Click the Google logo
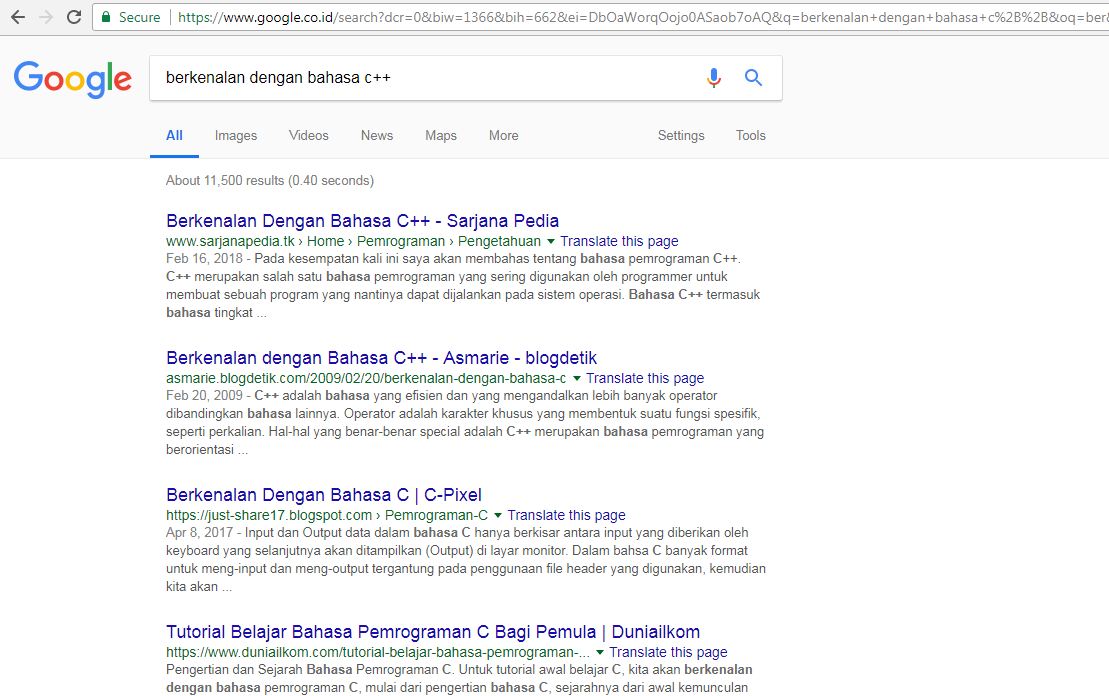 click(x=73, y=79)
